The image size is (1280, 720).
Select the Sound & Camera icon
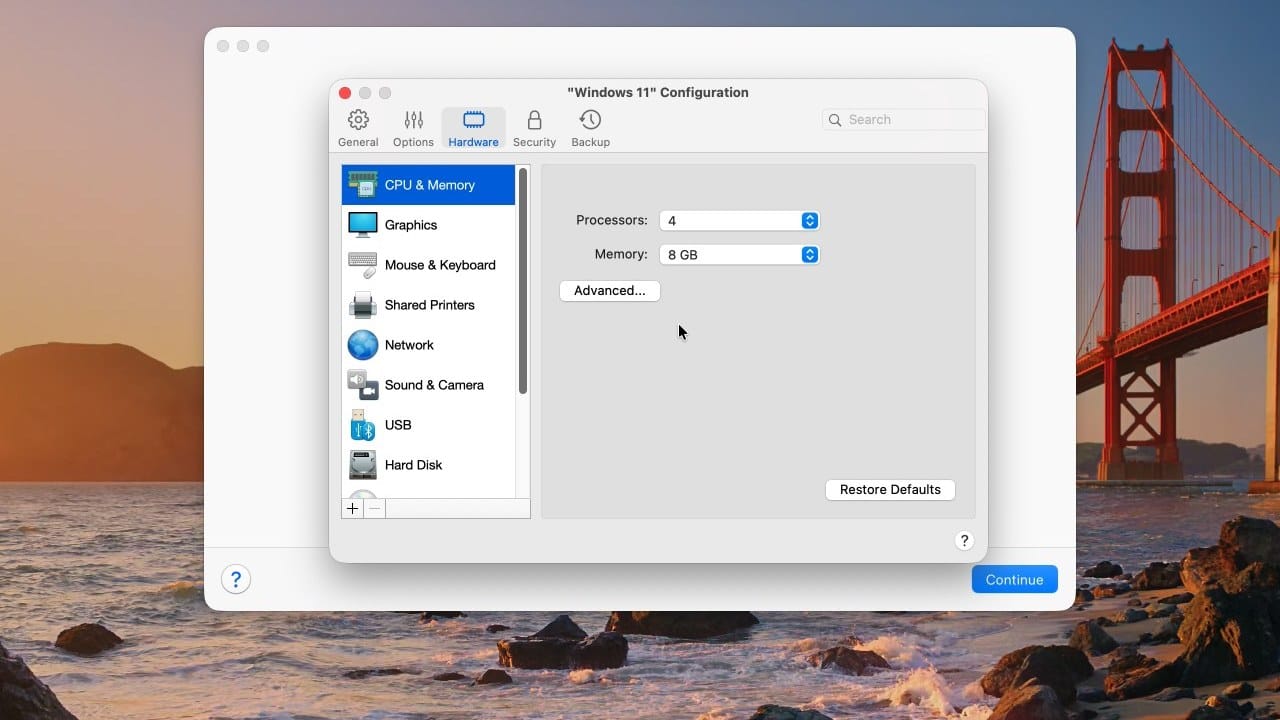(362, 385)
